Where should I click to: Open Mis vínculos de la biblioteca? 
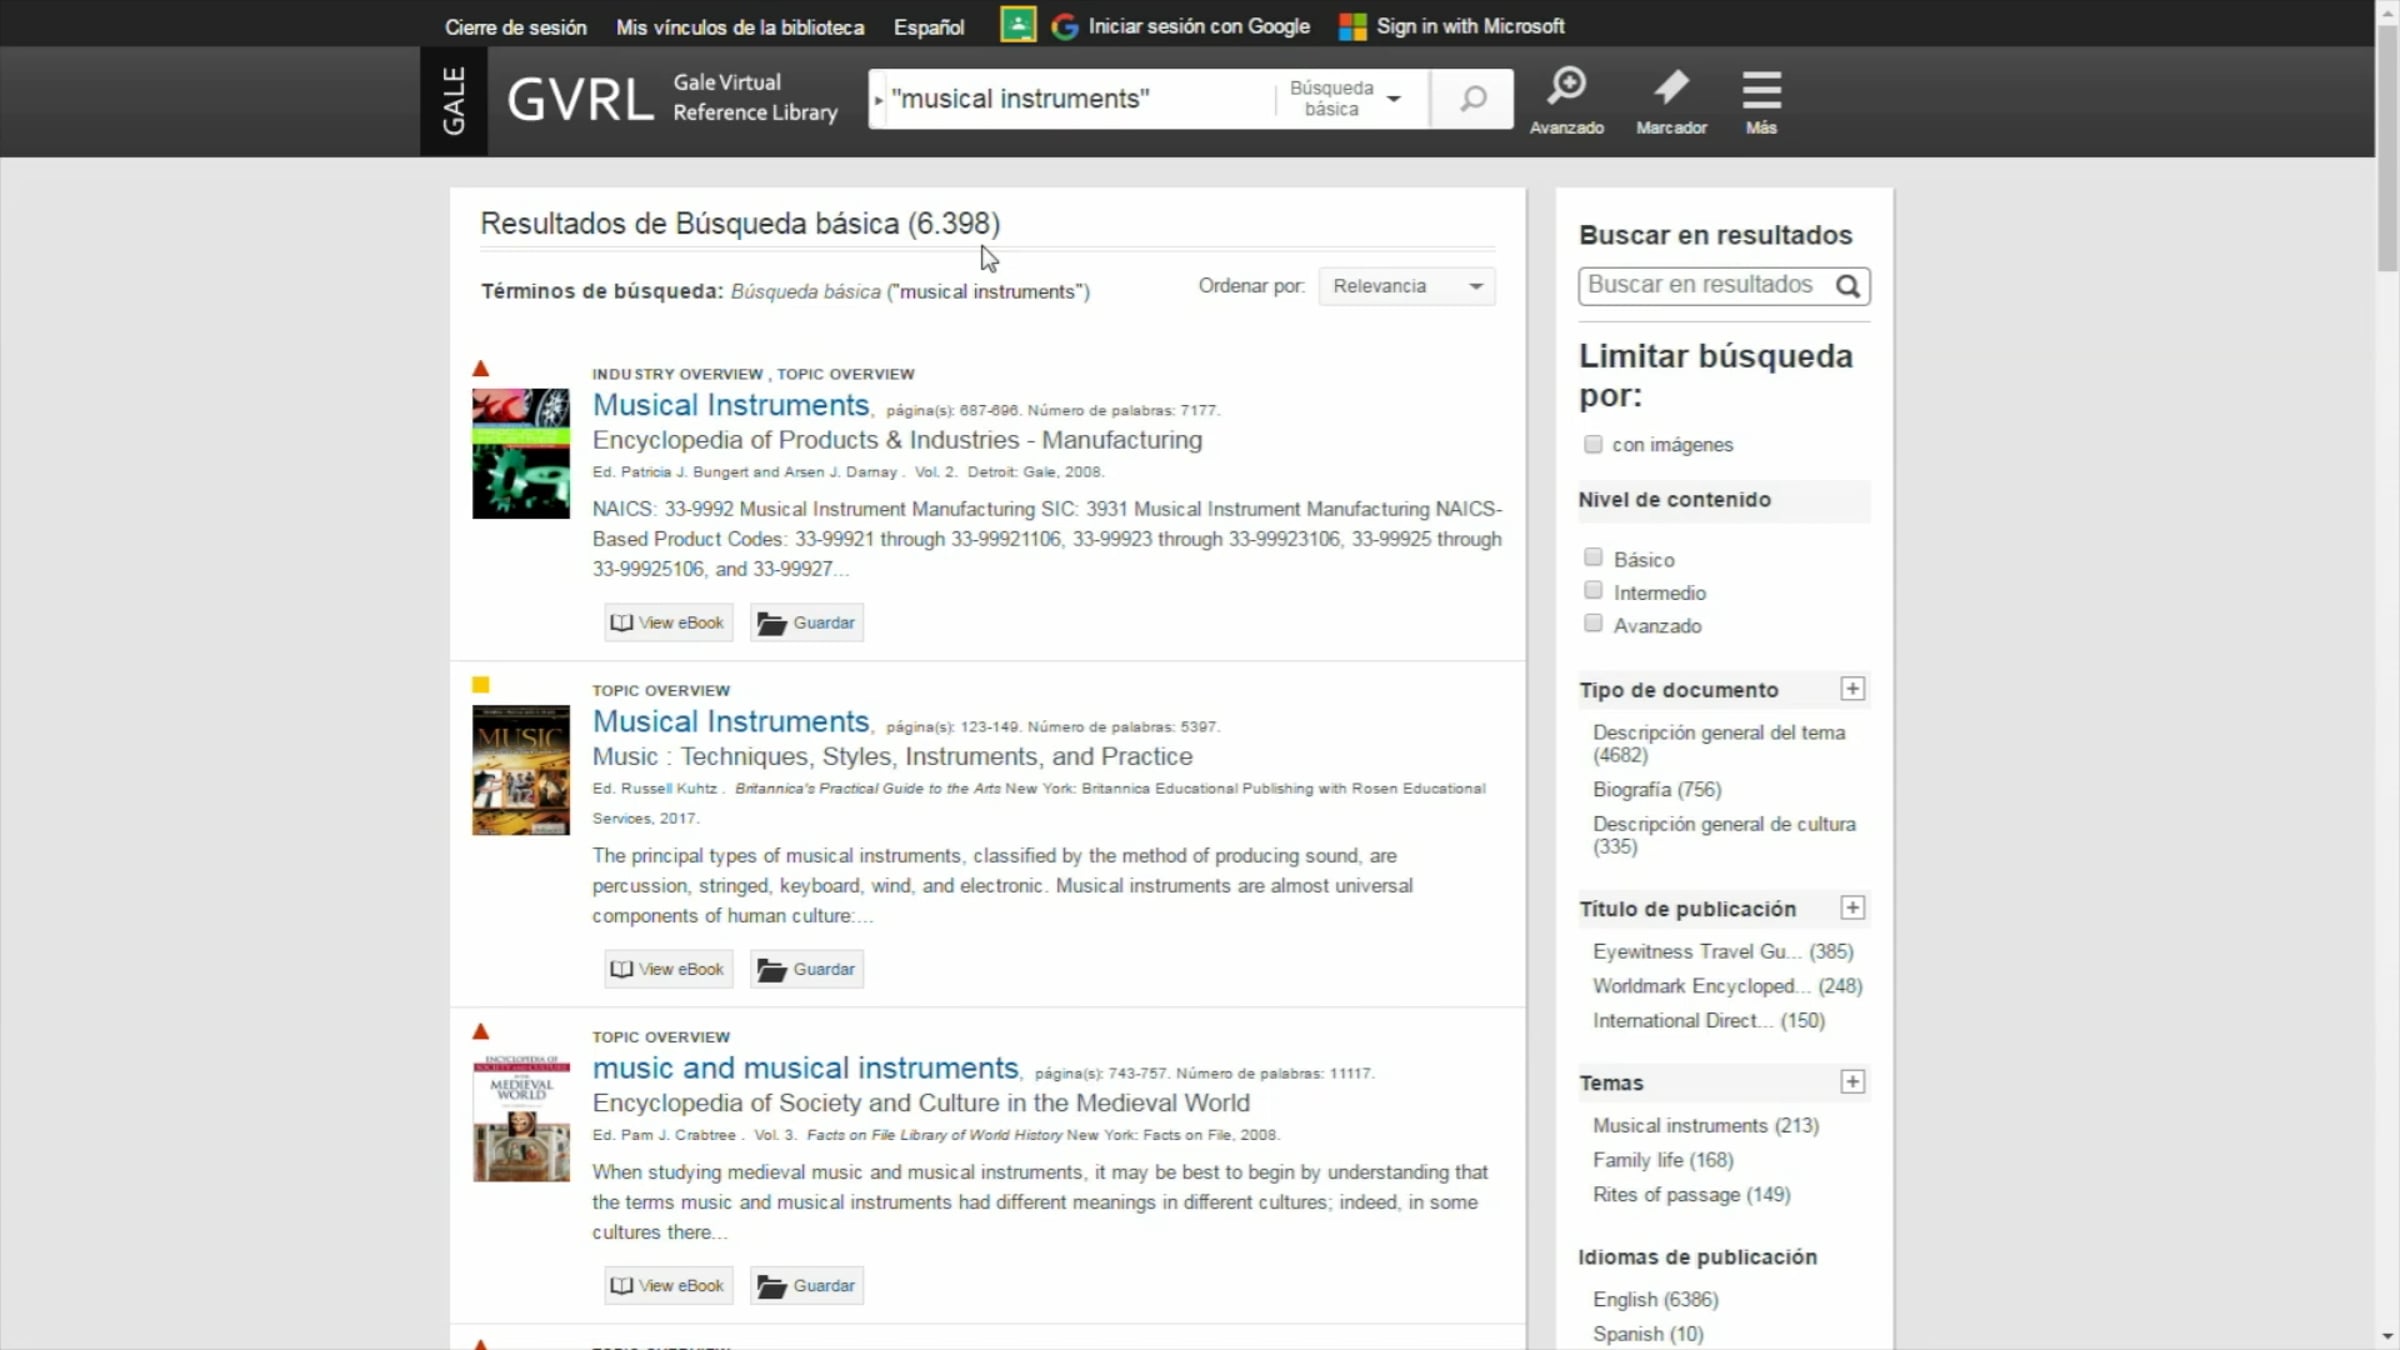coord(740,27)
